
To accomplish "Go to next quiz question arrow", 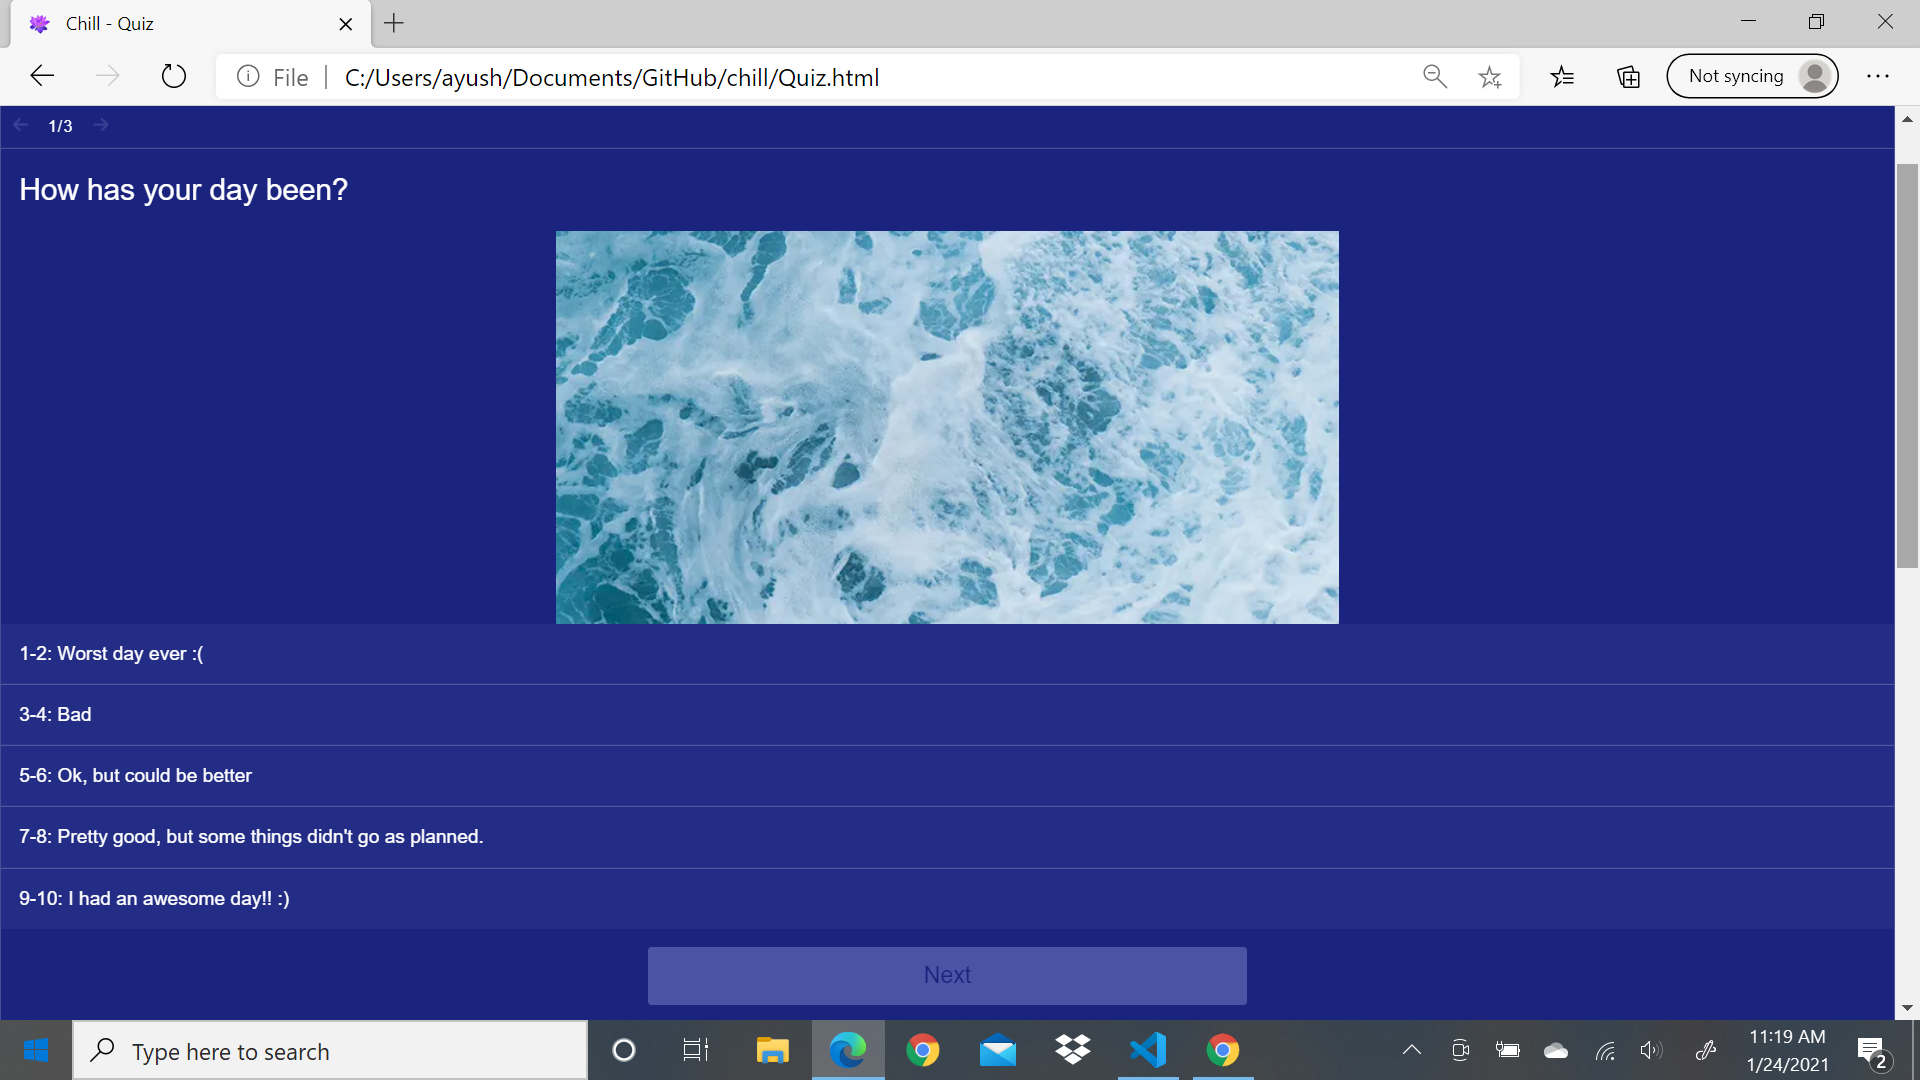I will pyautogui.click(x=101, y=125).
